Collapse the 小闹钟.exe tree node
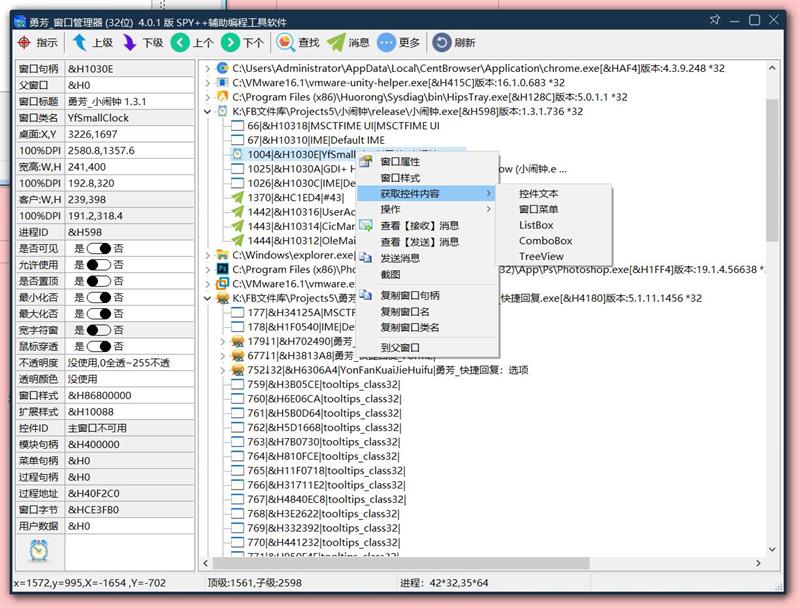 coord(207,112)
